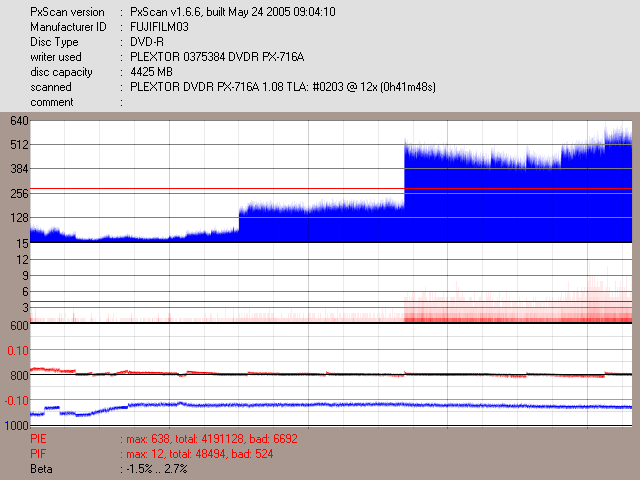Click the 128 axis label on PIE chart
Viewport: 640px width, 480px height.
pyautogui.click(x=19, y=218)
